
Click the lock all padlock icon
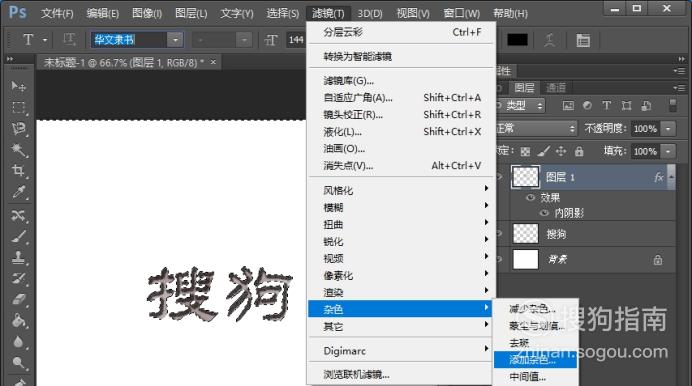tap(579, 152)
